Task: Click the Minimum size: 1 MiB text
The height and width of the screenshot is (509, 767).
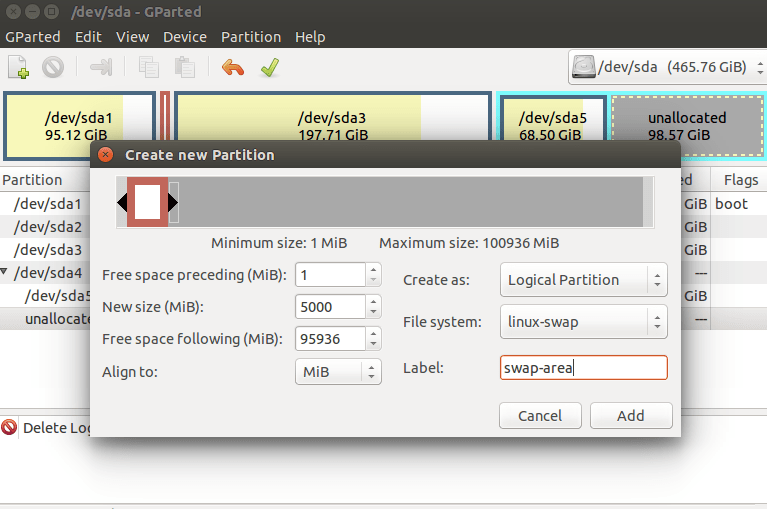Action: (279, 243)
